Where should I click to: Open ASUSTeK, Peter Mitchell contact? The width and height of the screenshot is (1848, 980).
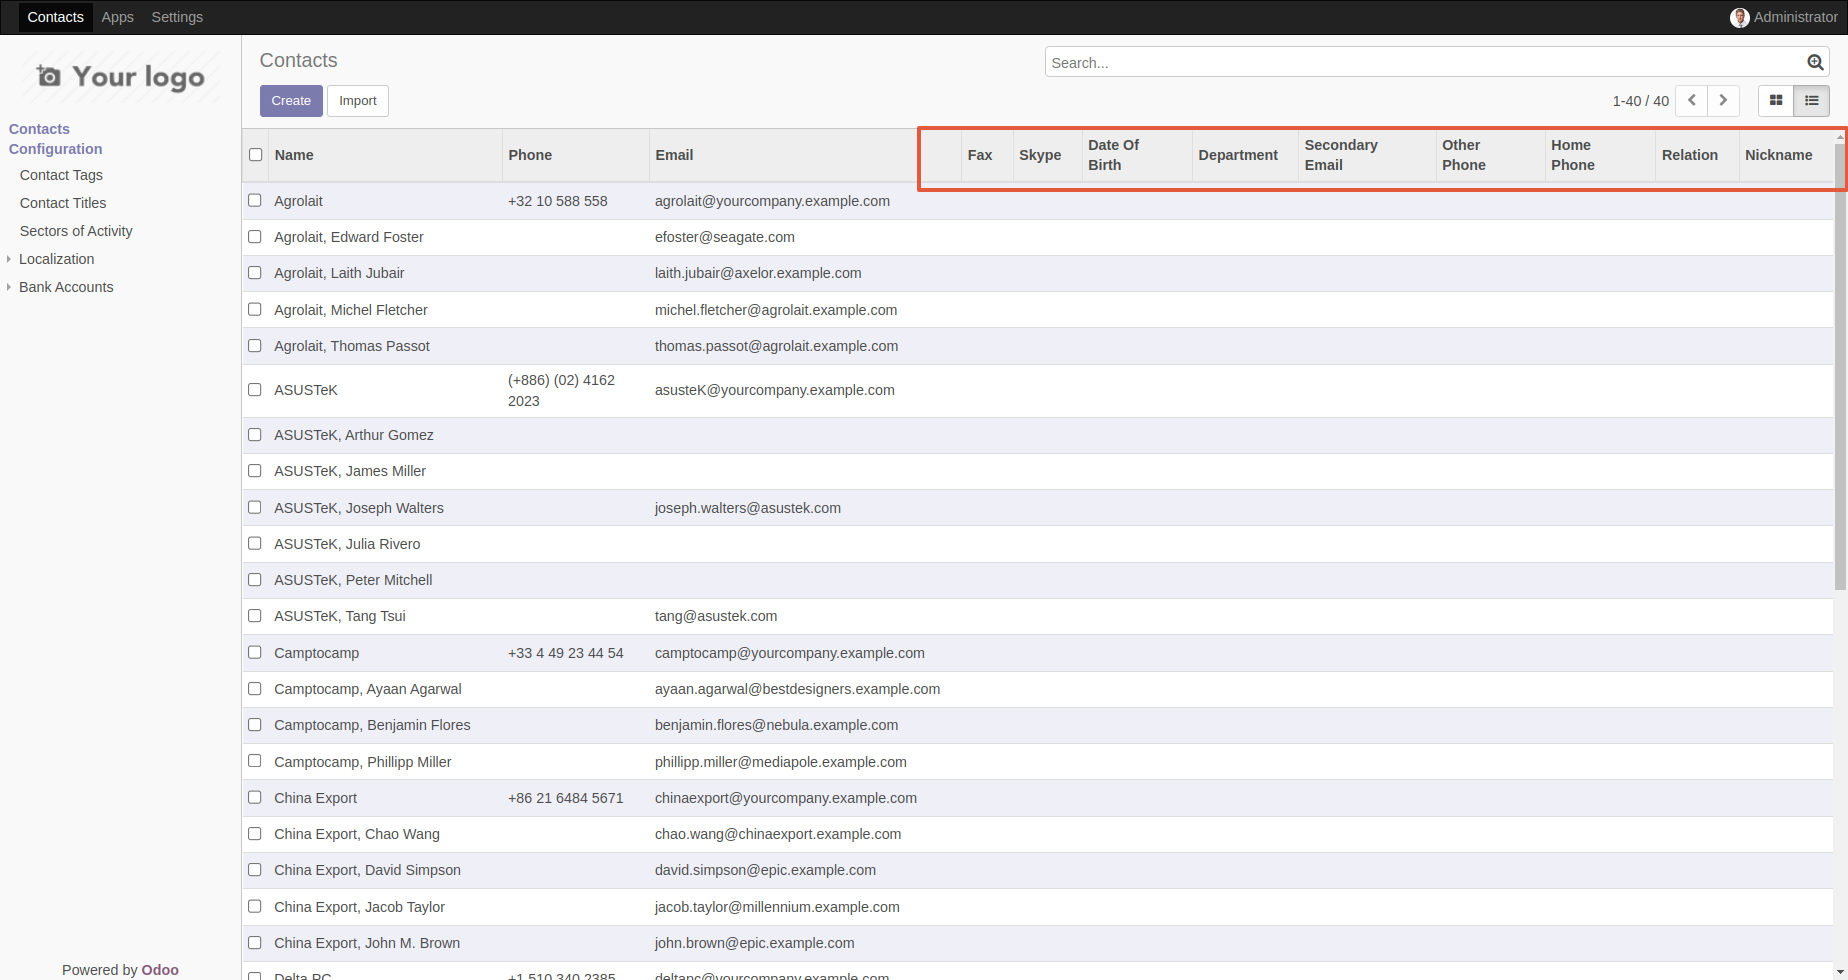tap(353, 580)
